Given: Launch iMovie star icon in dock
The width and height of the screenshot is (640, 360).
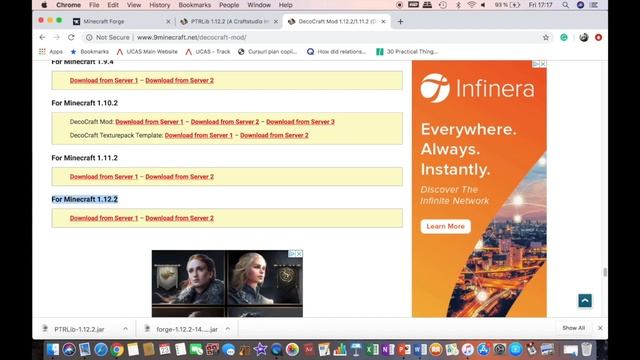Looking at the screenshot, I should [260, 349].
